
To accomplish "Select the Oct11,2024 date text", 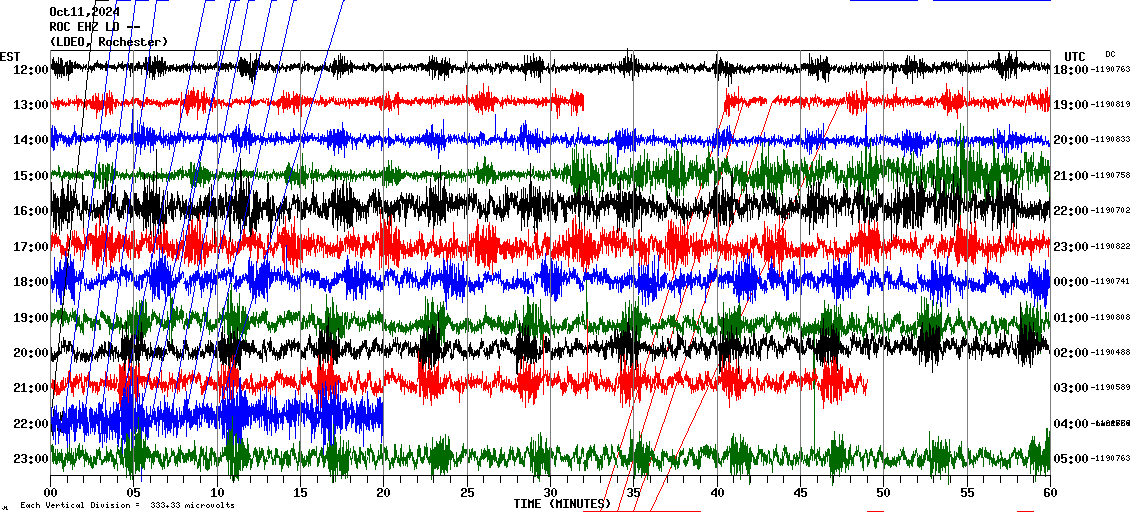I will (84, 12).
